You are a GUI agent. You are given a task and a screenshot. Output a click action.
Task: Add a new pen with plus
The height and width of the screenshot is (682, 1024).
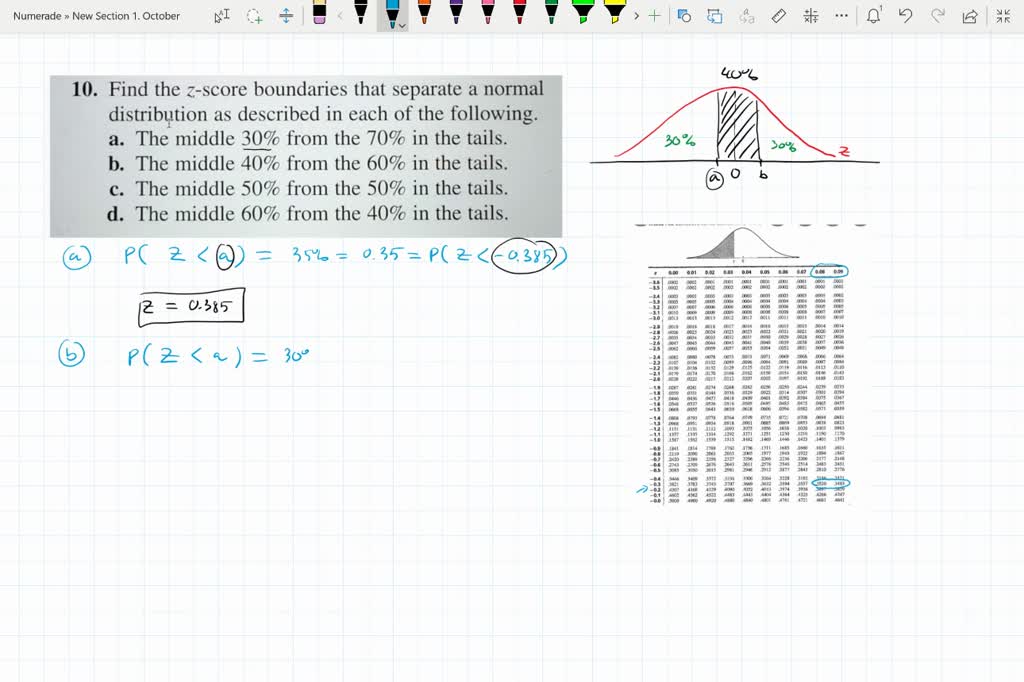tap(654, 16)
